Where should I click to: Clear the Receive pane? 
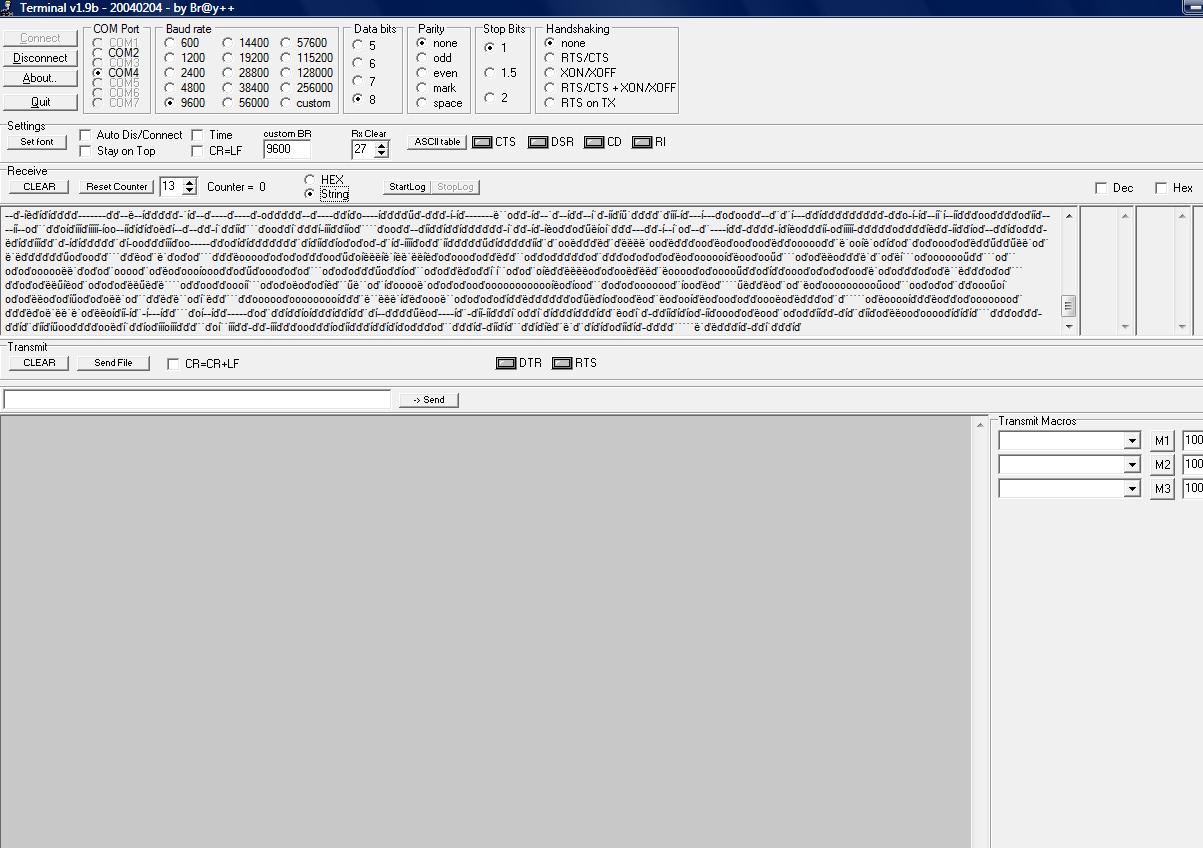tap(39, 187)
